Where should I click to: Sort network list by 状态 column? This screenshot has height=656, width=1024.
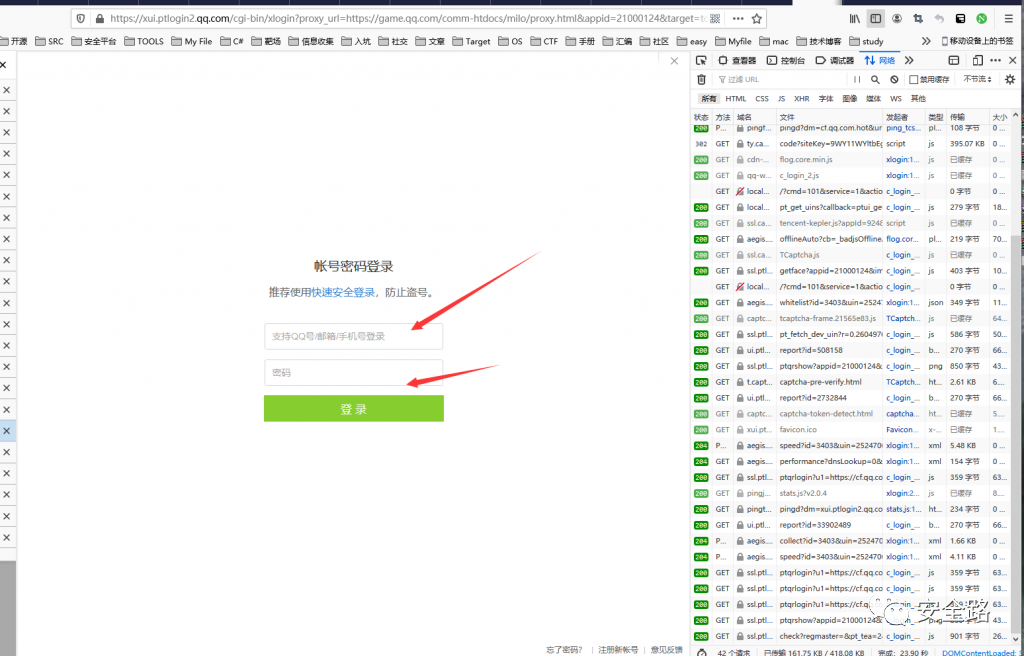(x=701, y=117)
